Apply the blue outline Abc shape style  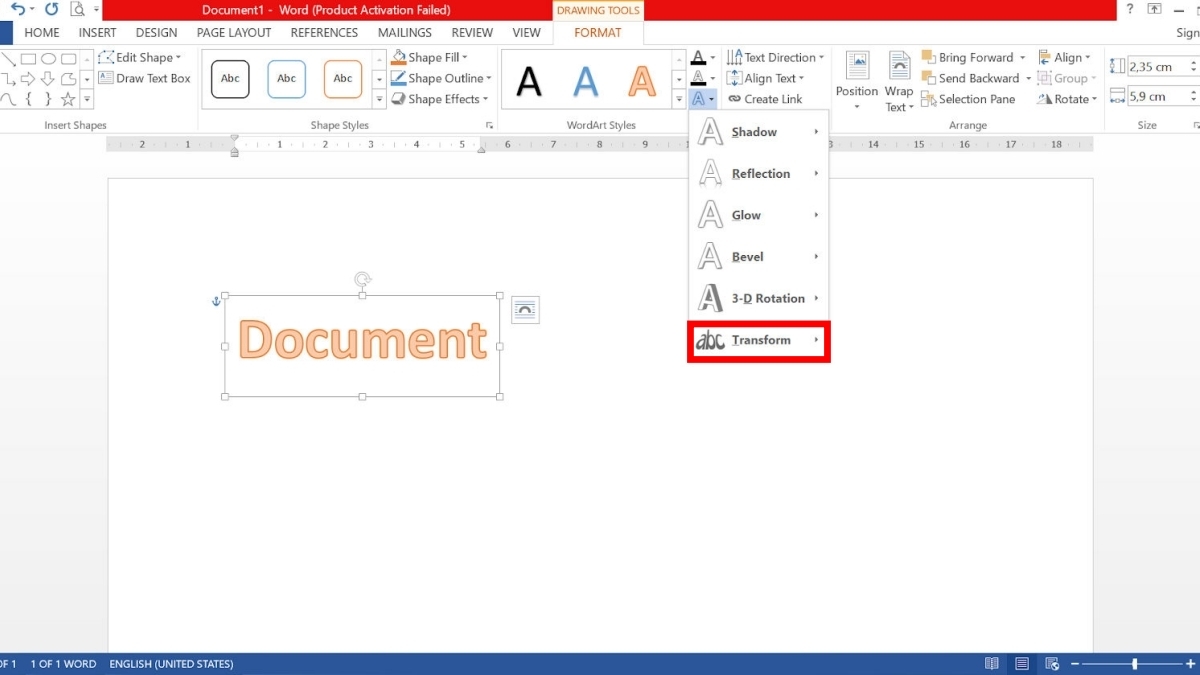coord(287,79)
